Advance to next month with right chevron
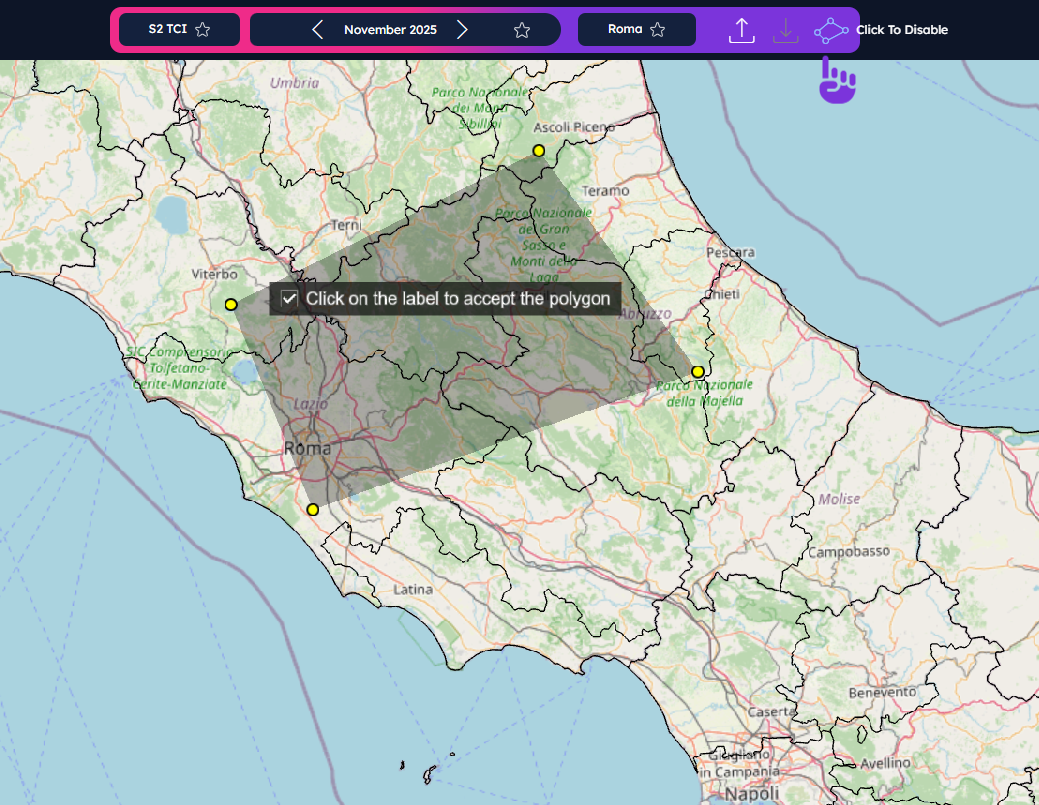 (462, 30)
